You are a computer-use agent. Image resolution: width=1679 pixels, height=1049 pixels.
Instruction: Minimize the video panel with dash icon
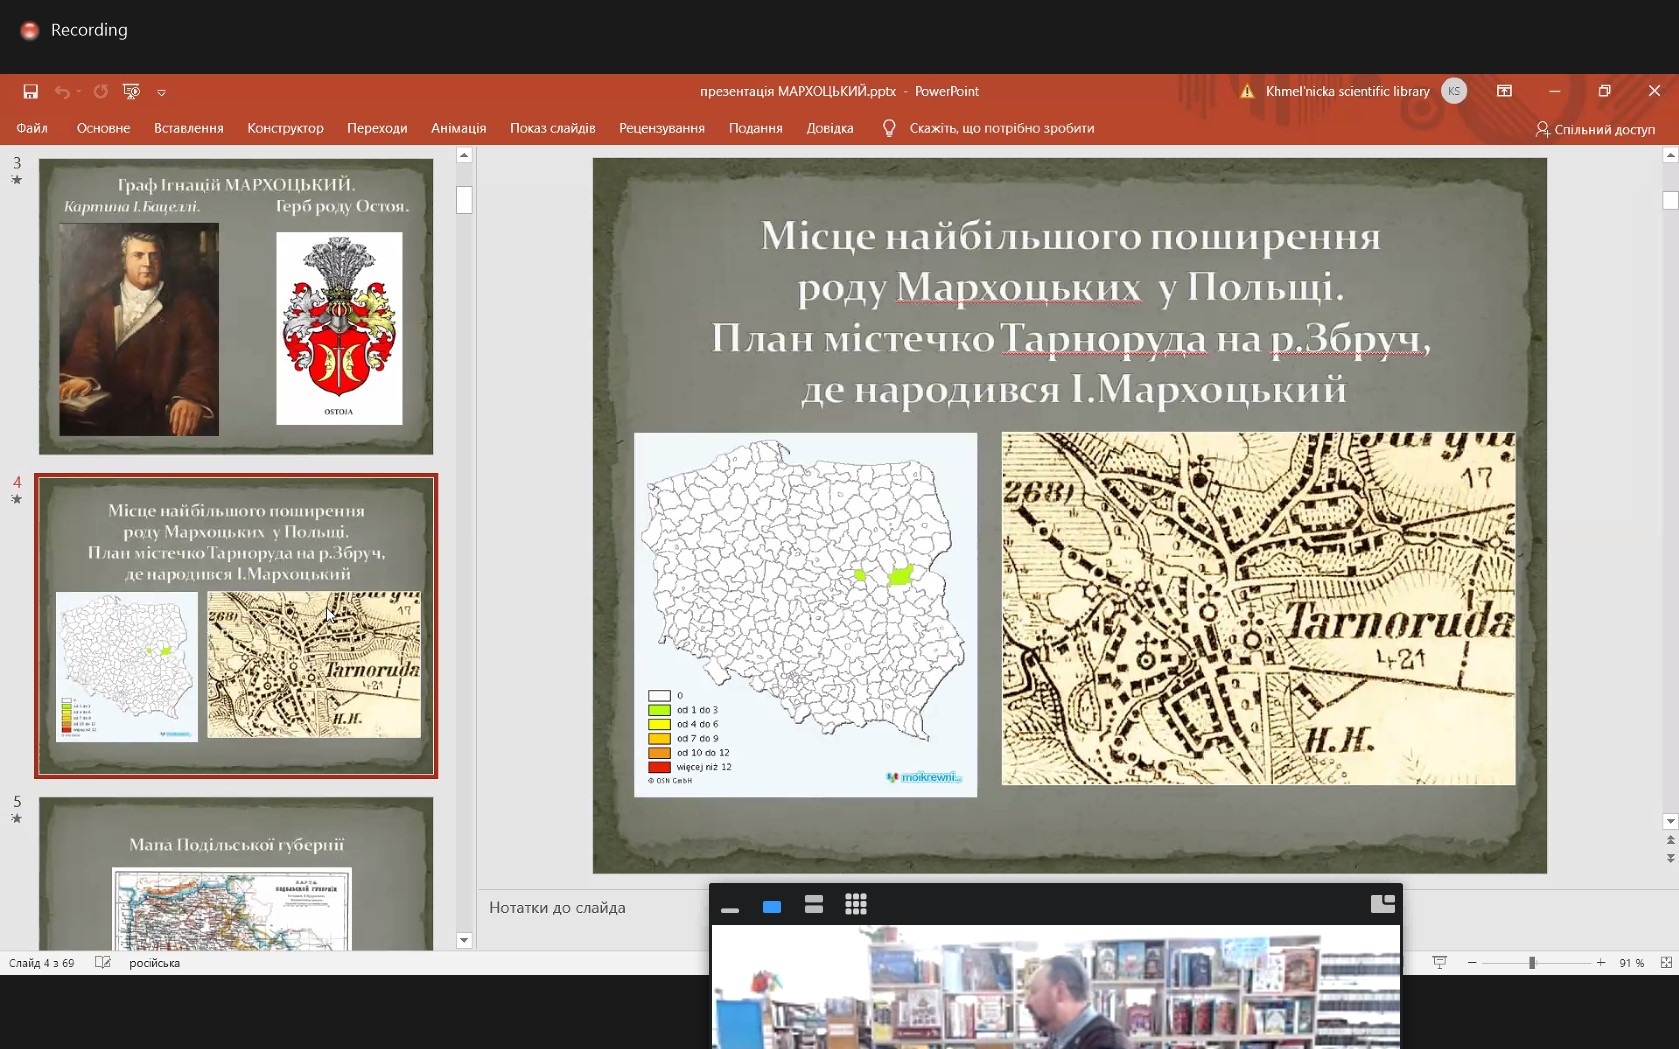[729, 908]
